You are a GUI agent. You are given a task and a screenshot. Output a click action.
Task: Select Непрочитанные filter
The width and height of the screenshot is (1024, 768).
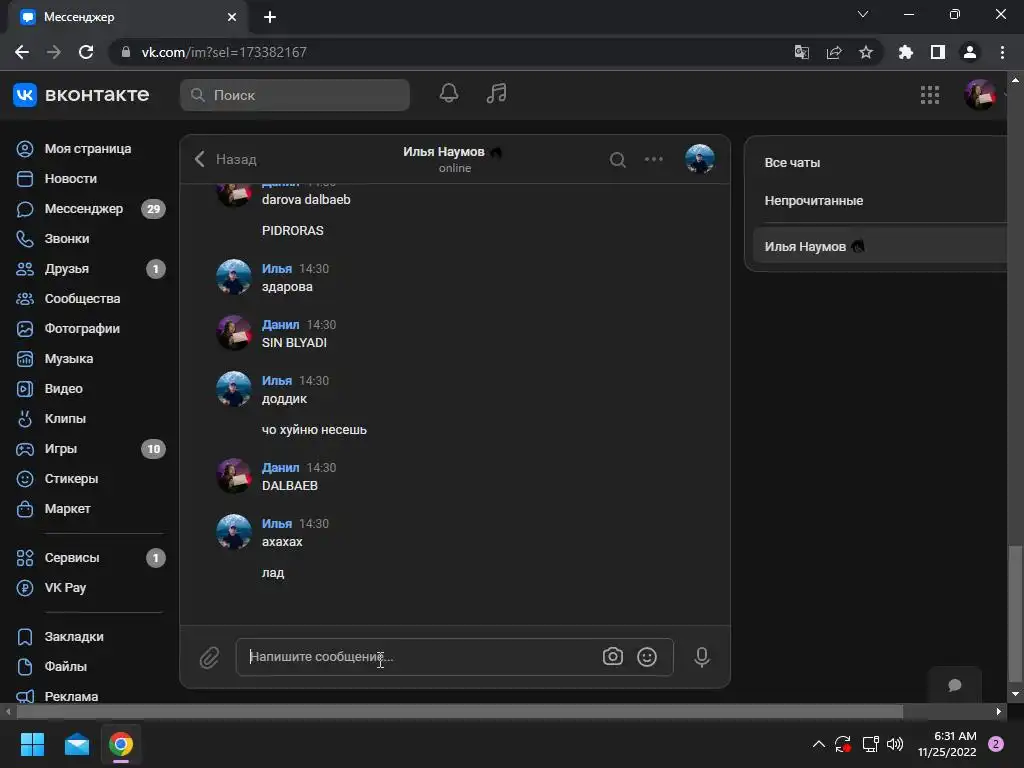tap(814, 201)
